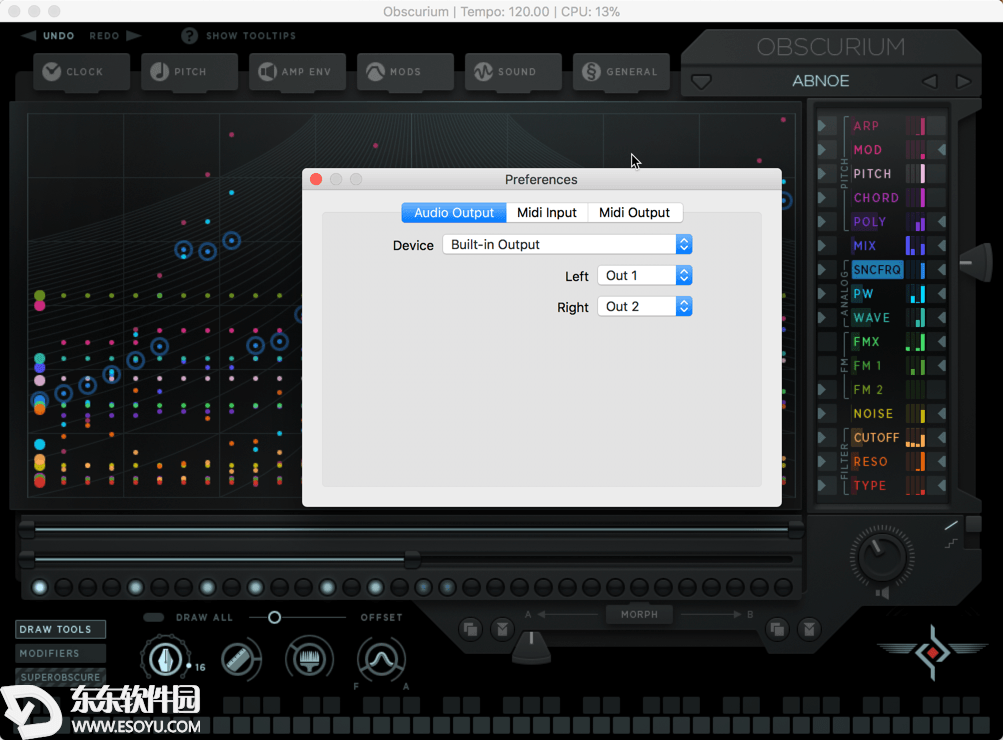The width and height of the screenshot is (1003, 740).
Task: Select the POLY parameter lane
Action: 869,222
